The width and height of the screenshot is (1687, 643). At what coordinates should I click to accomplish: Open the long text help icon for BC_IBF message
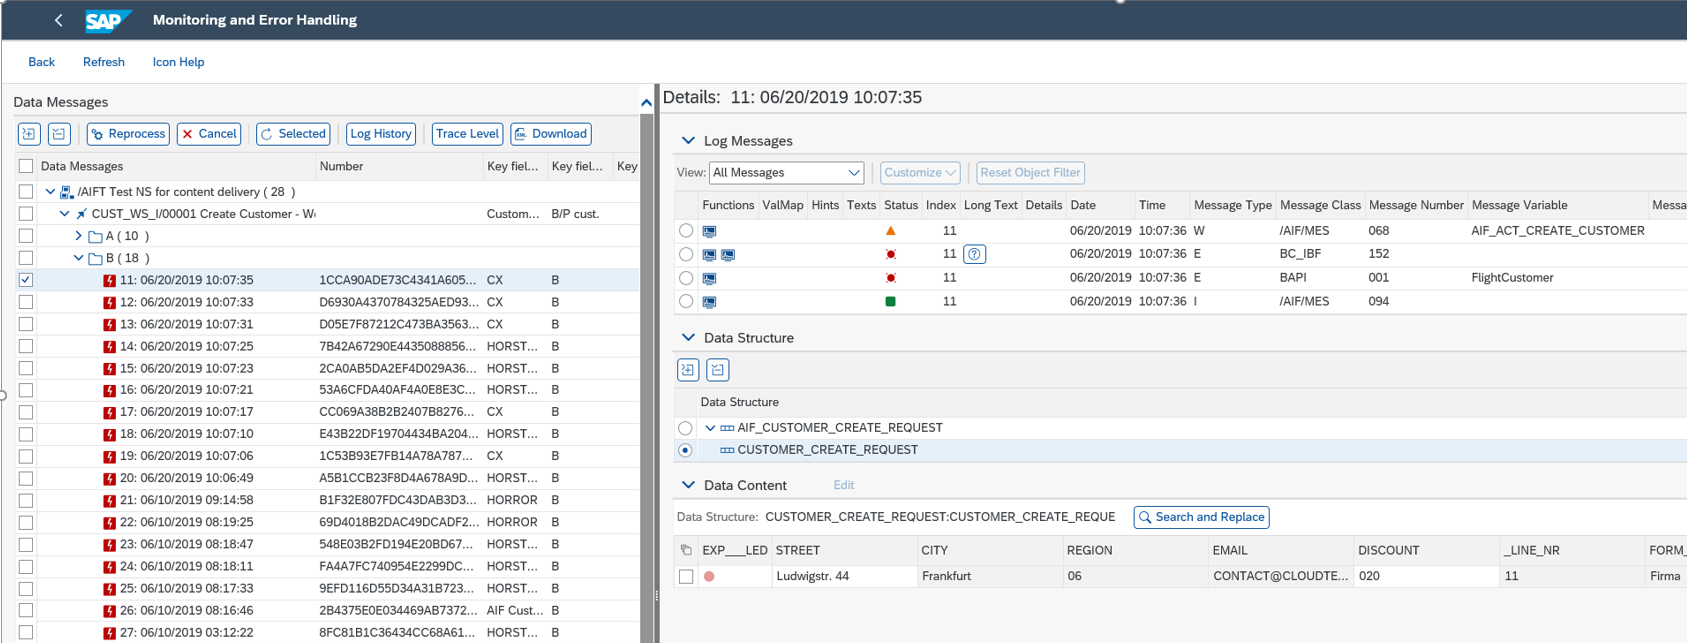tap(974, 254)
